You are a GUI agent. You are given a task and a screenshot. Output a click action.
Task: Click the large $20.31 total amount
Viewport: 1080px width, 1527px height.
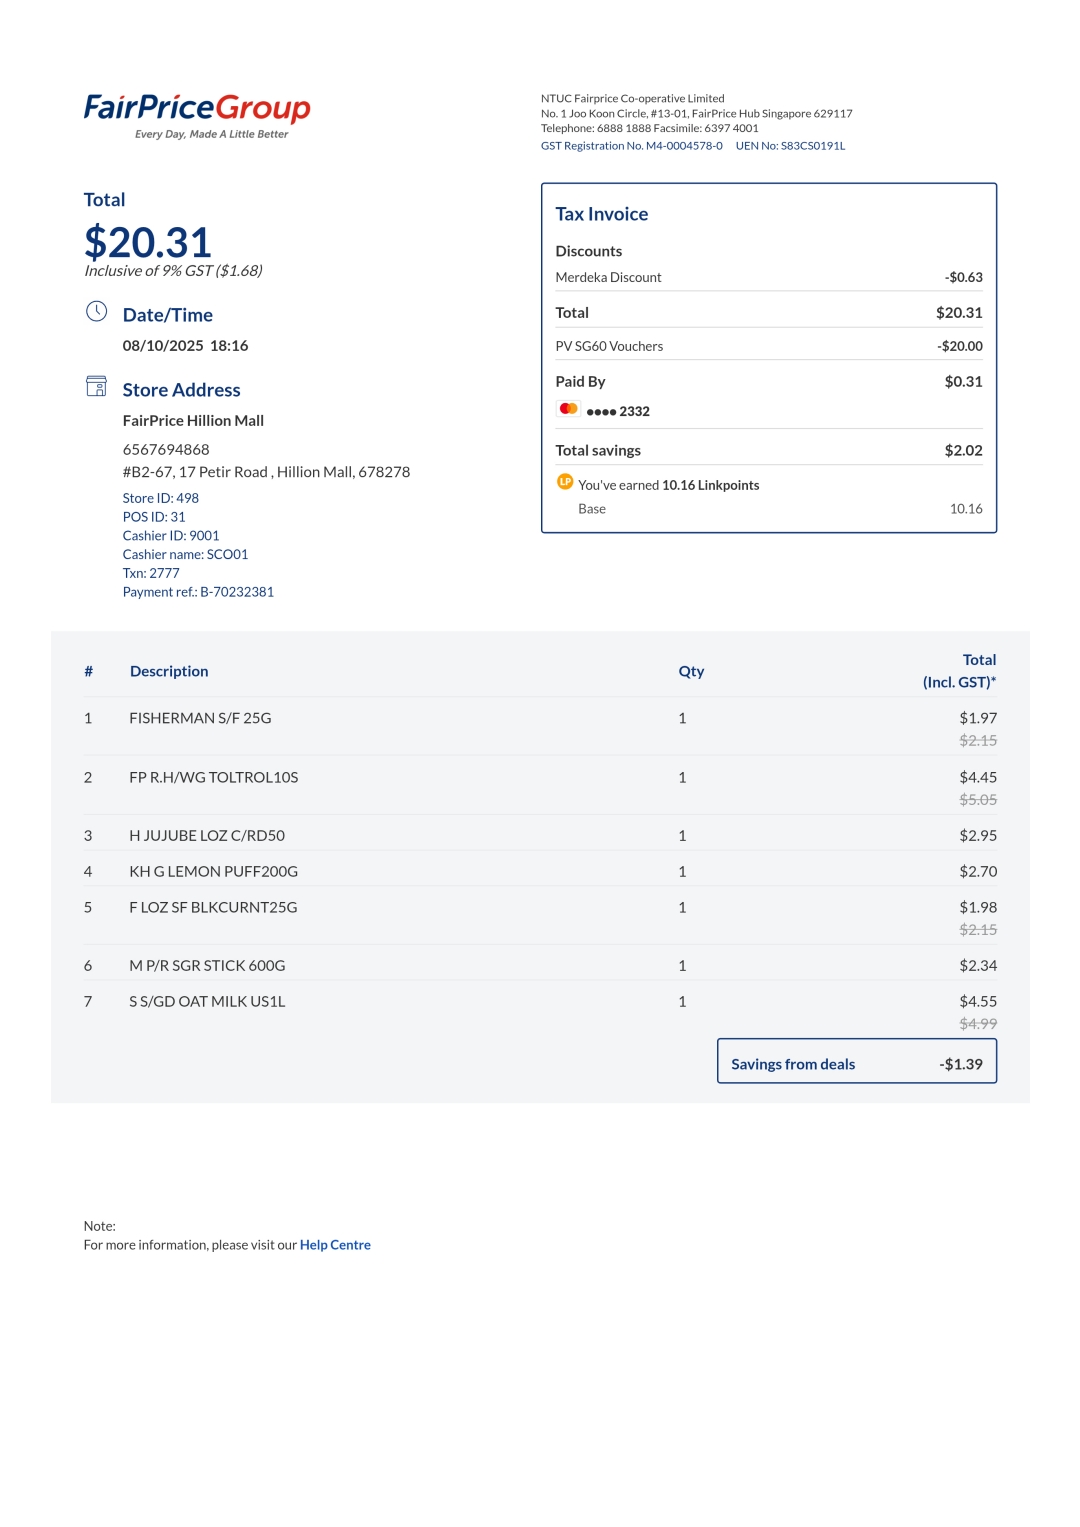tap(148, 242)
